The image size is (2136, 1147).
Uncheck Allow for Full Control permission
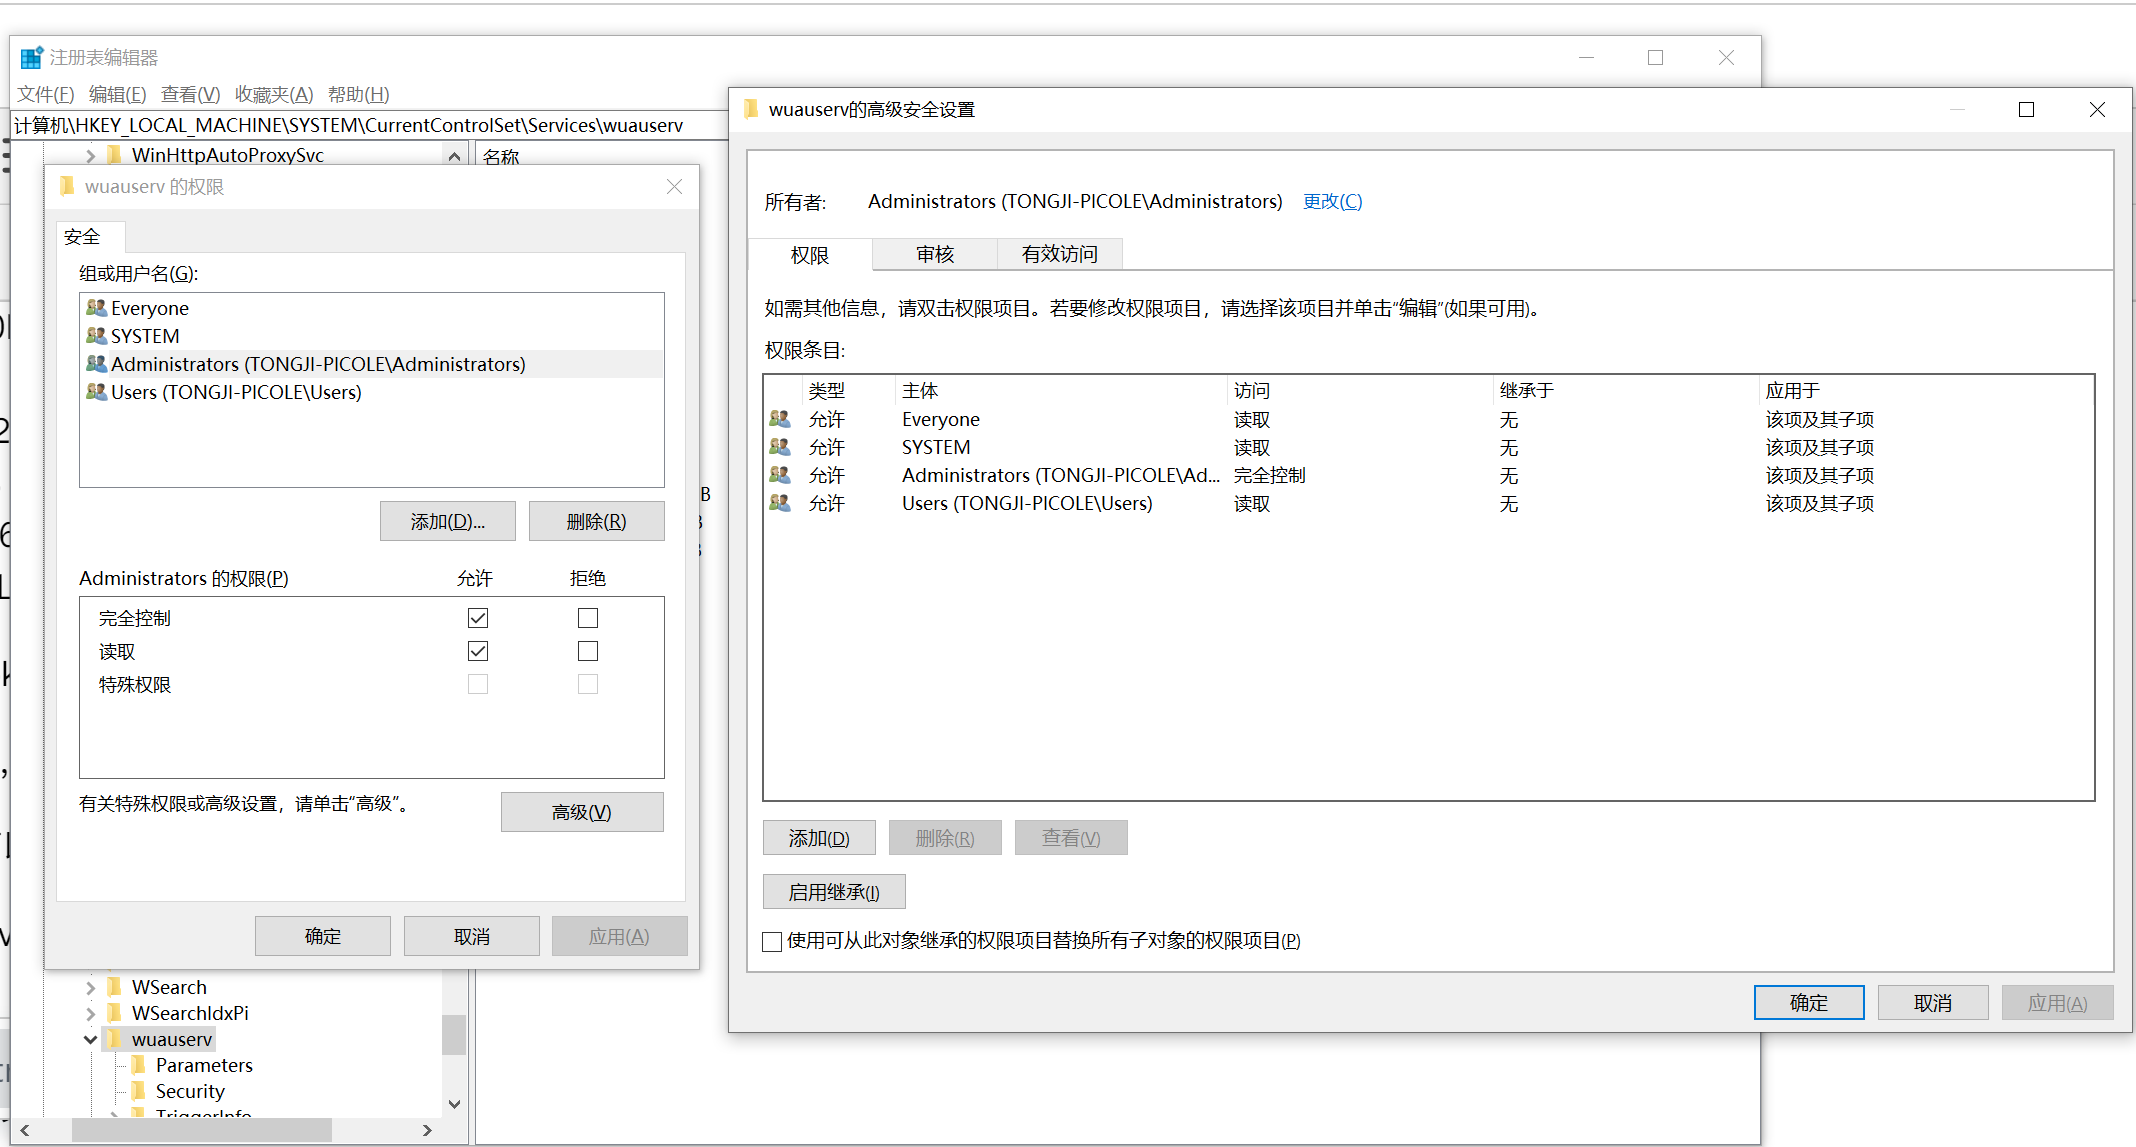click(x=478, y=618)
